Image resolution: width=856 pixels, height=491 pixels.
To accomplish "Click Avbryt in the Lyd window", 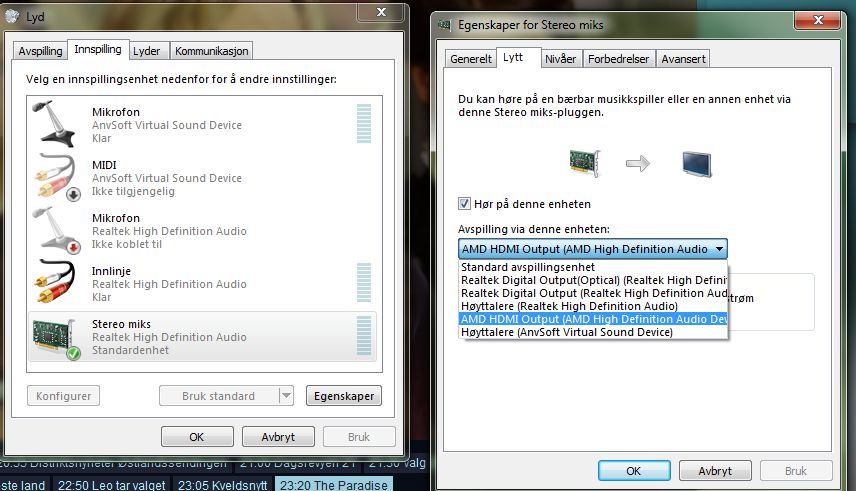I will pos(278,437).
